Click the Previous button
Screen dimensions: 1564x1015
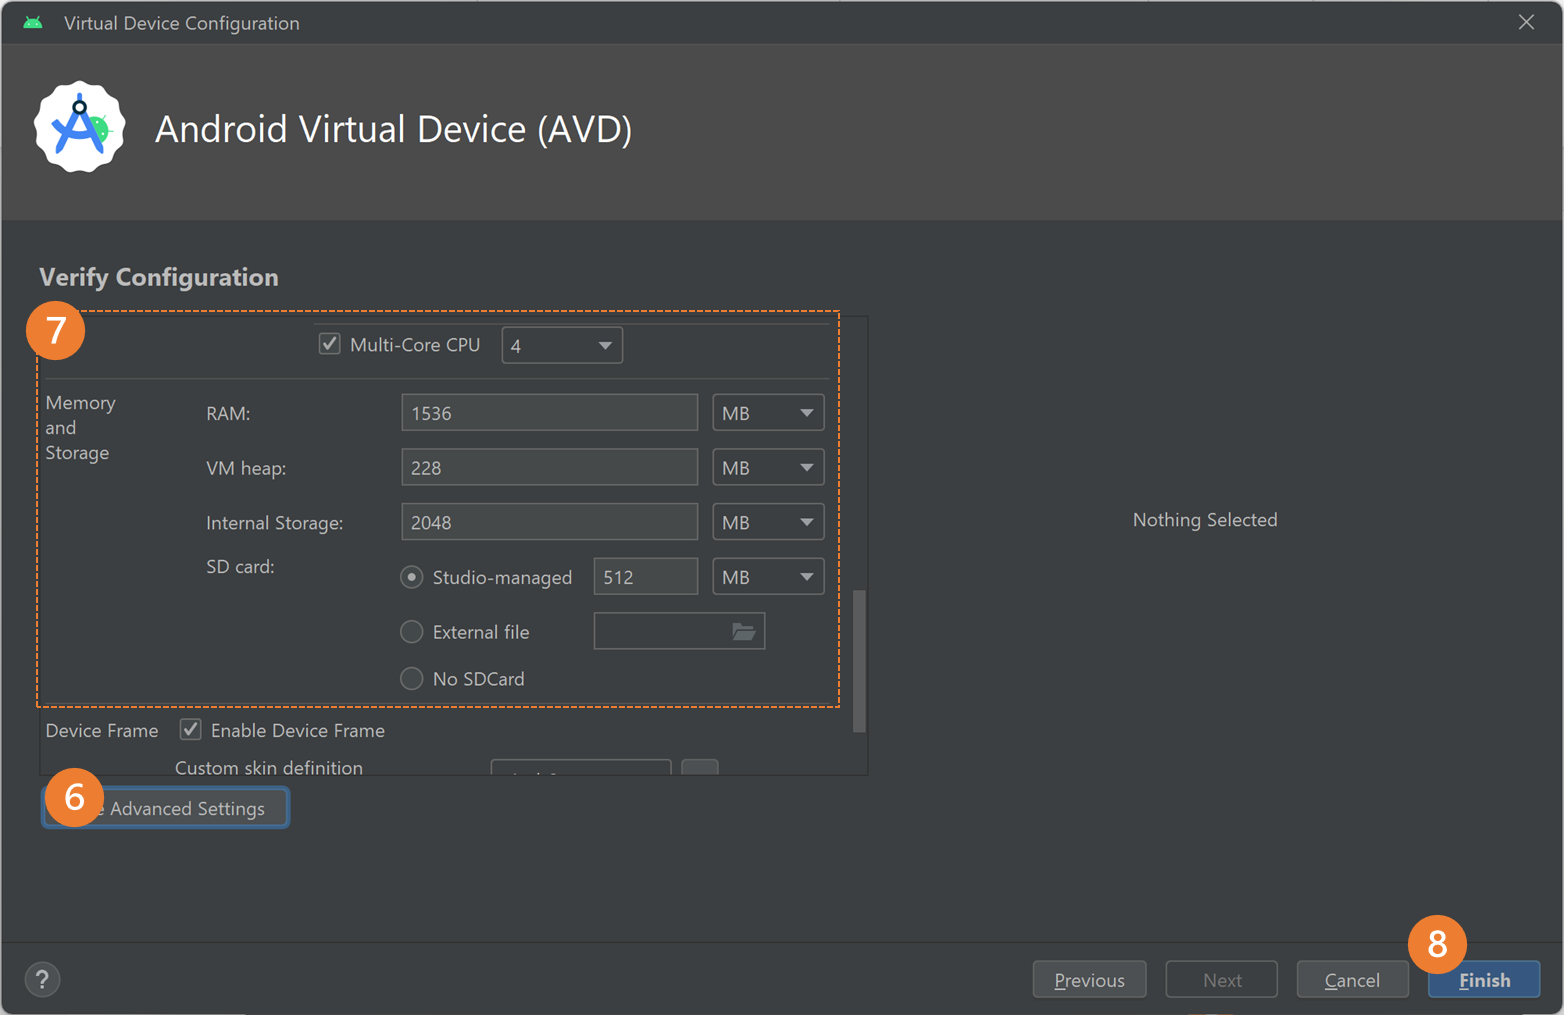(x=1089, y=980)
